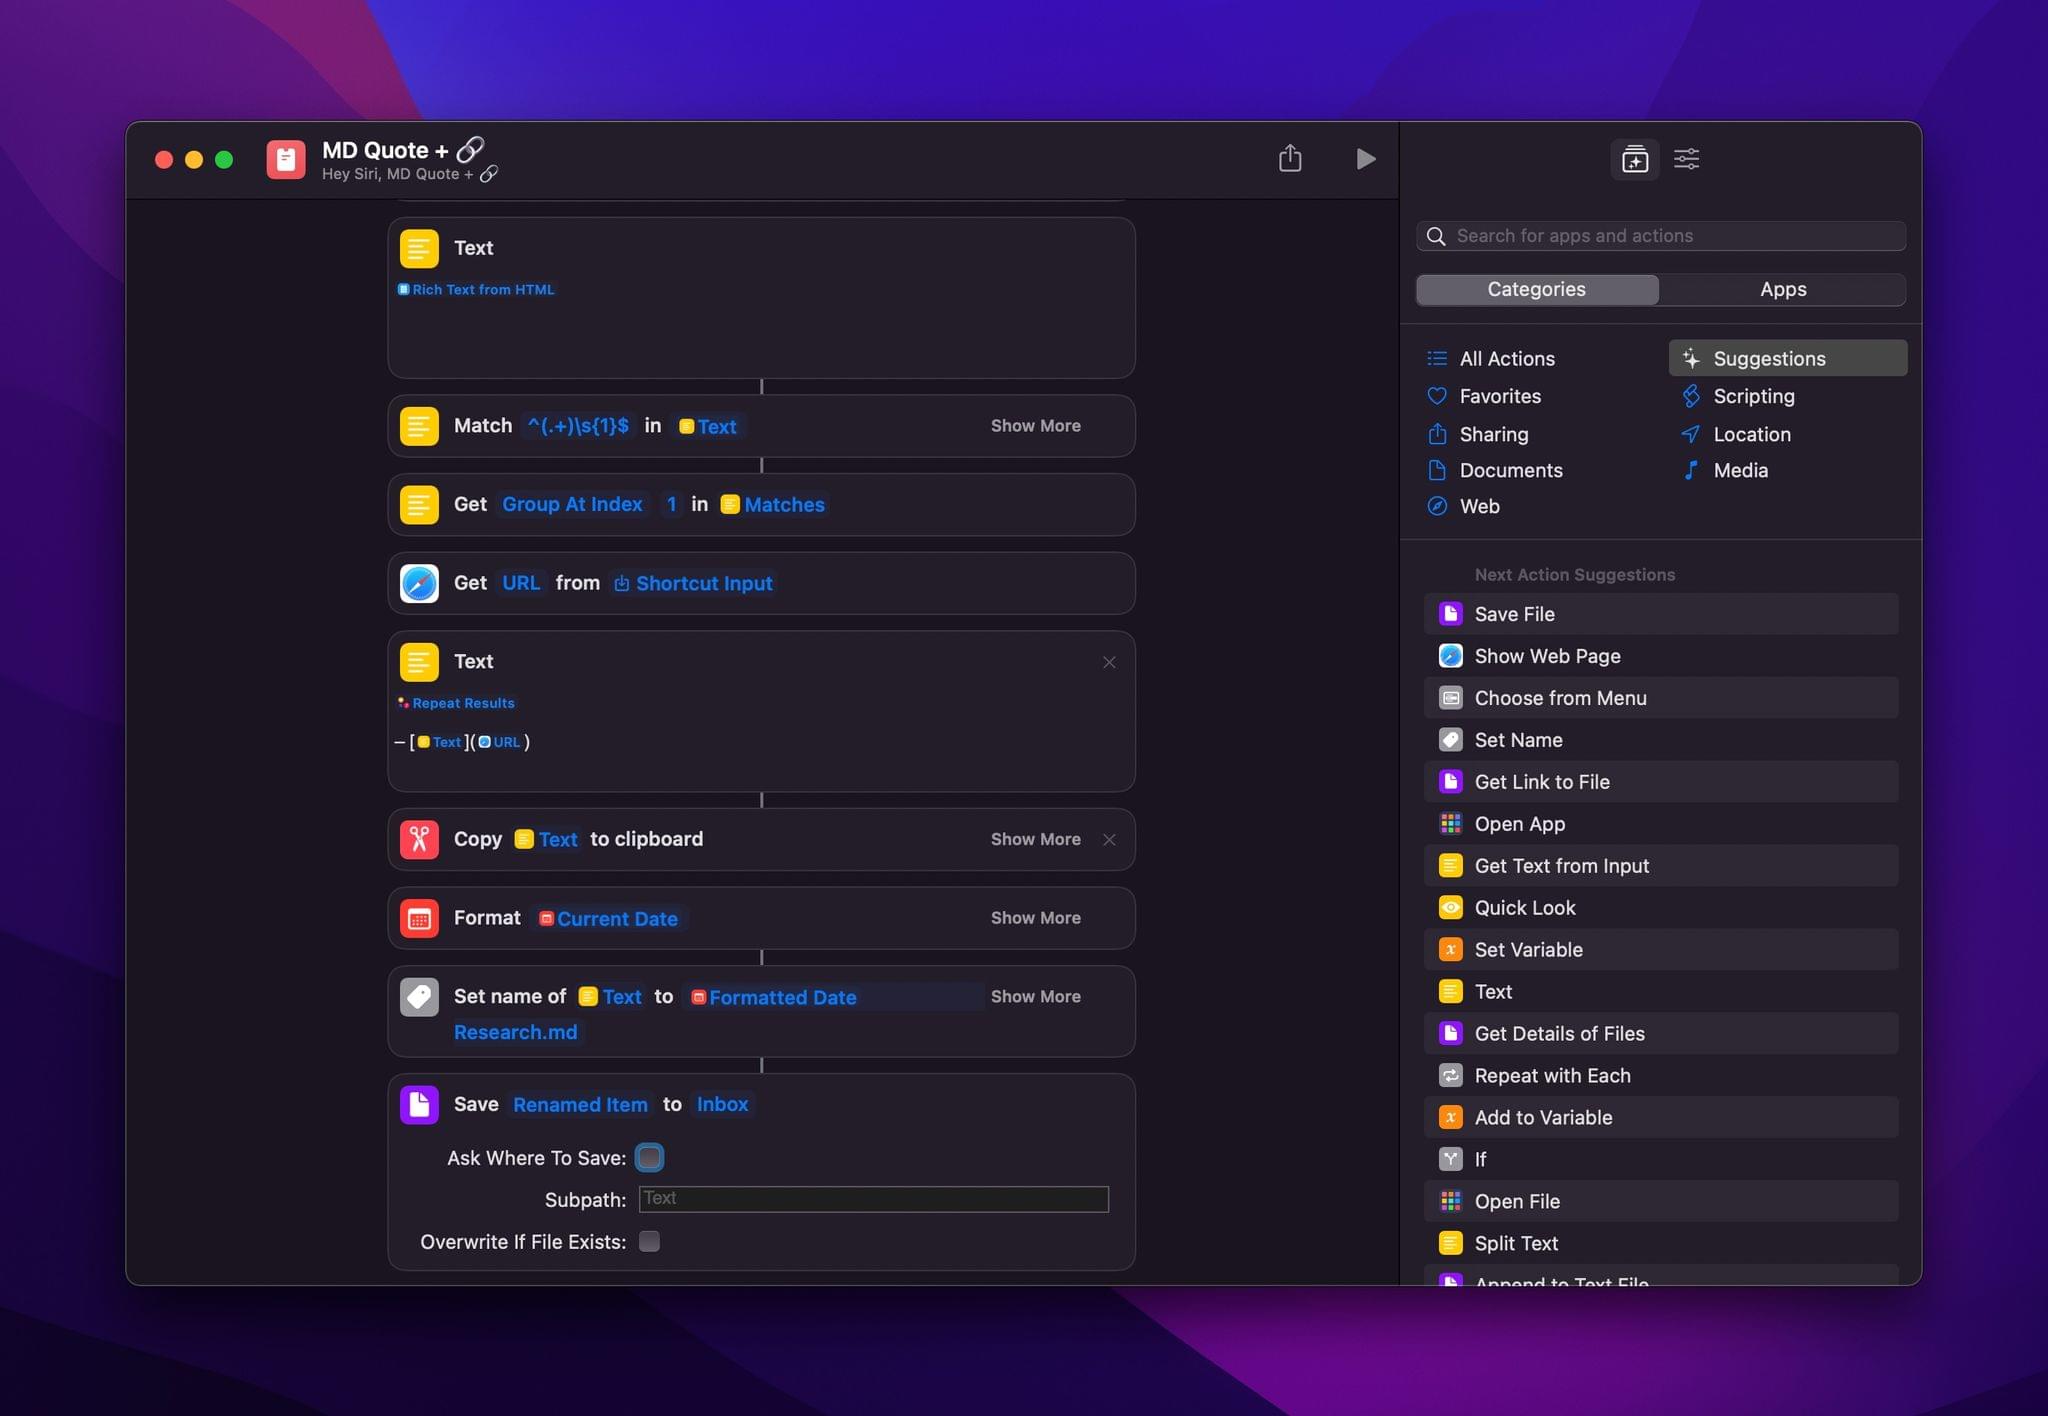This screenshot has height=1416, width=2048.
Task: Click the All Actions sidebar item
Action: click(x=1506, y=358)
